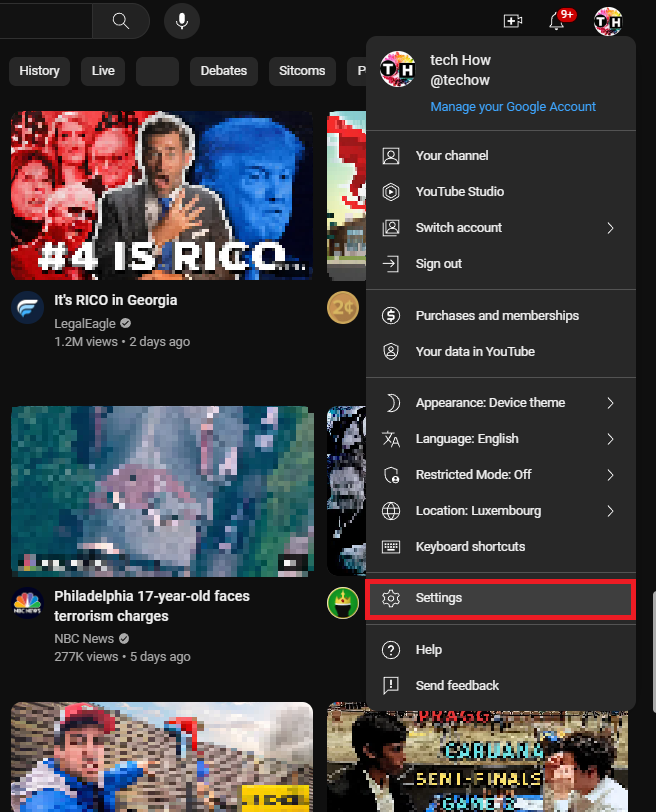
Task: Start voice search with microphone
Action: (182, 21)
